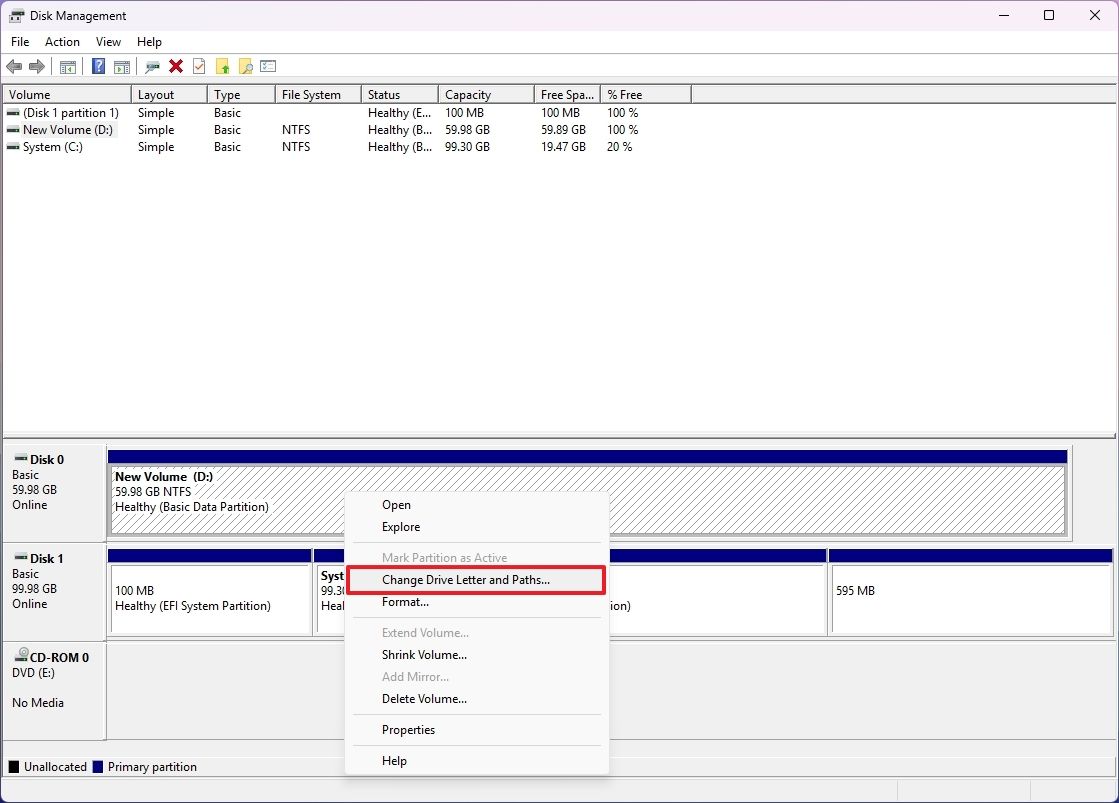This screenshot has width=1119, height=803.
Task: Open the Action menu
Action: (x=62, y=42)
